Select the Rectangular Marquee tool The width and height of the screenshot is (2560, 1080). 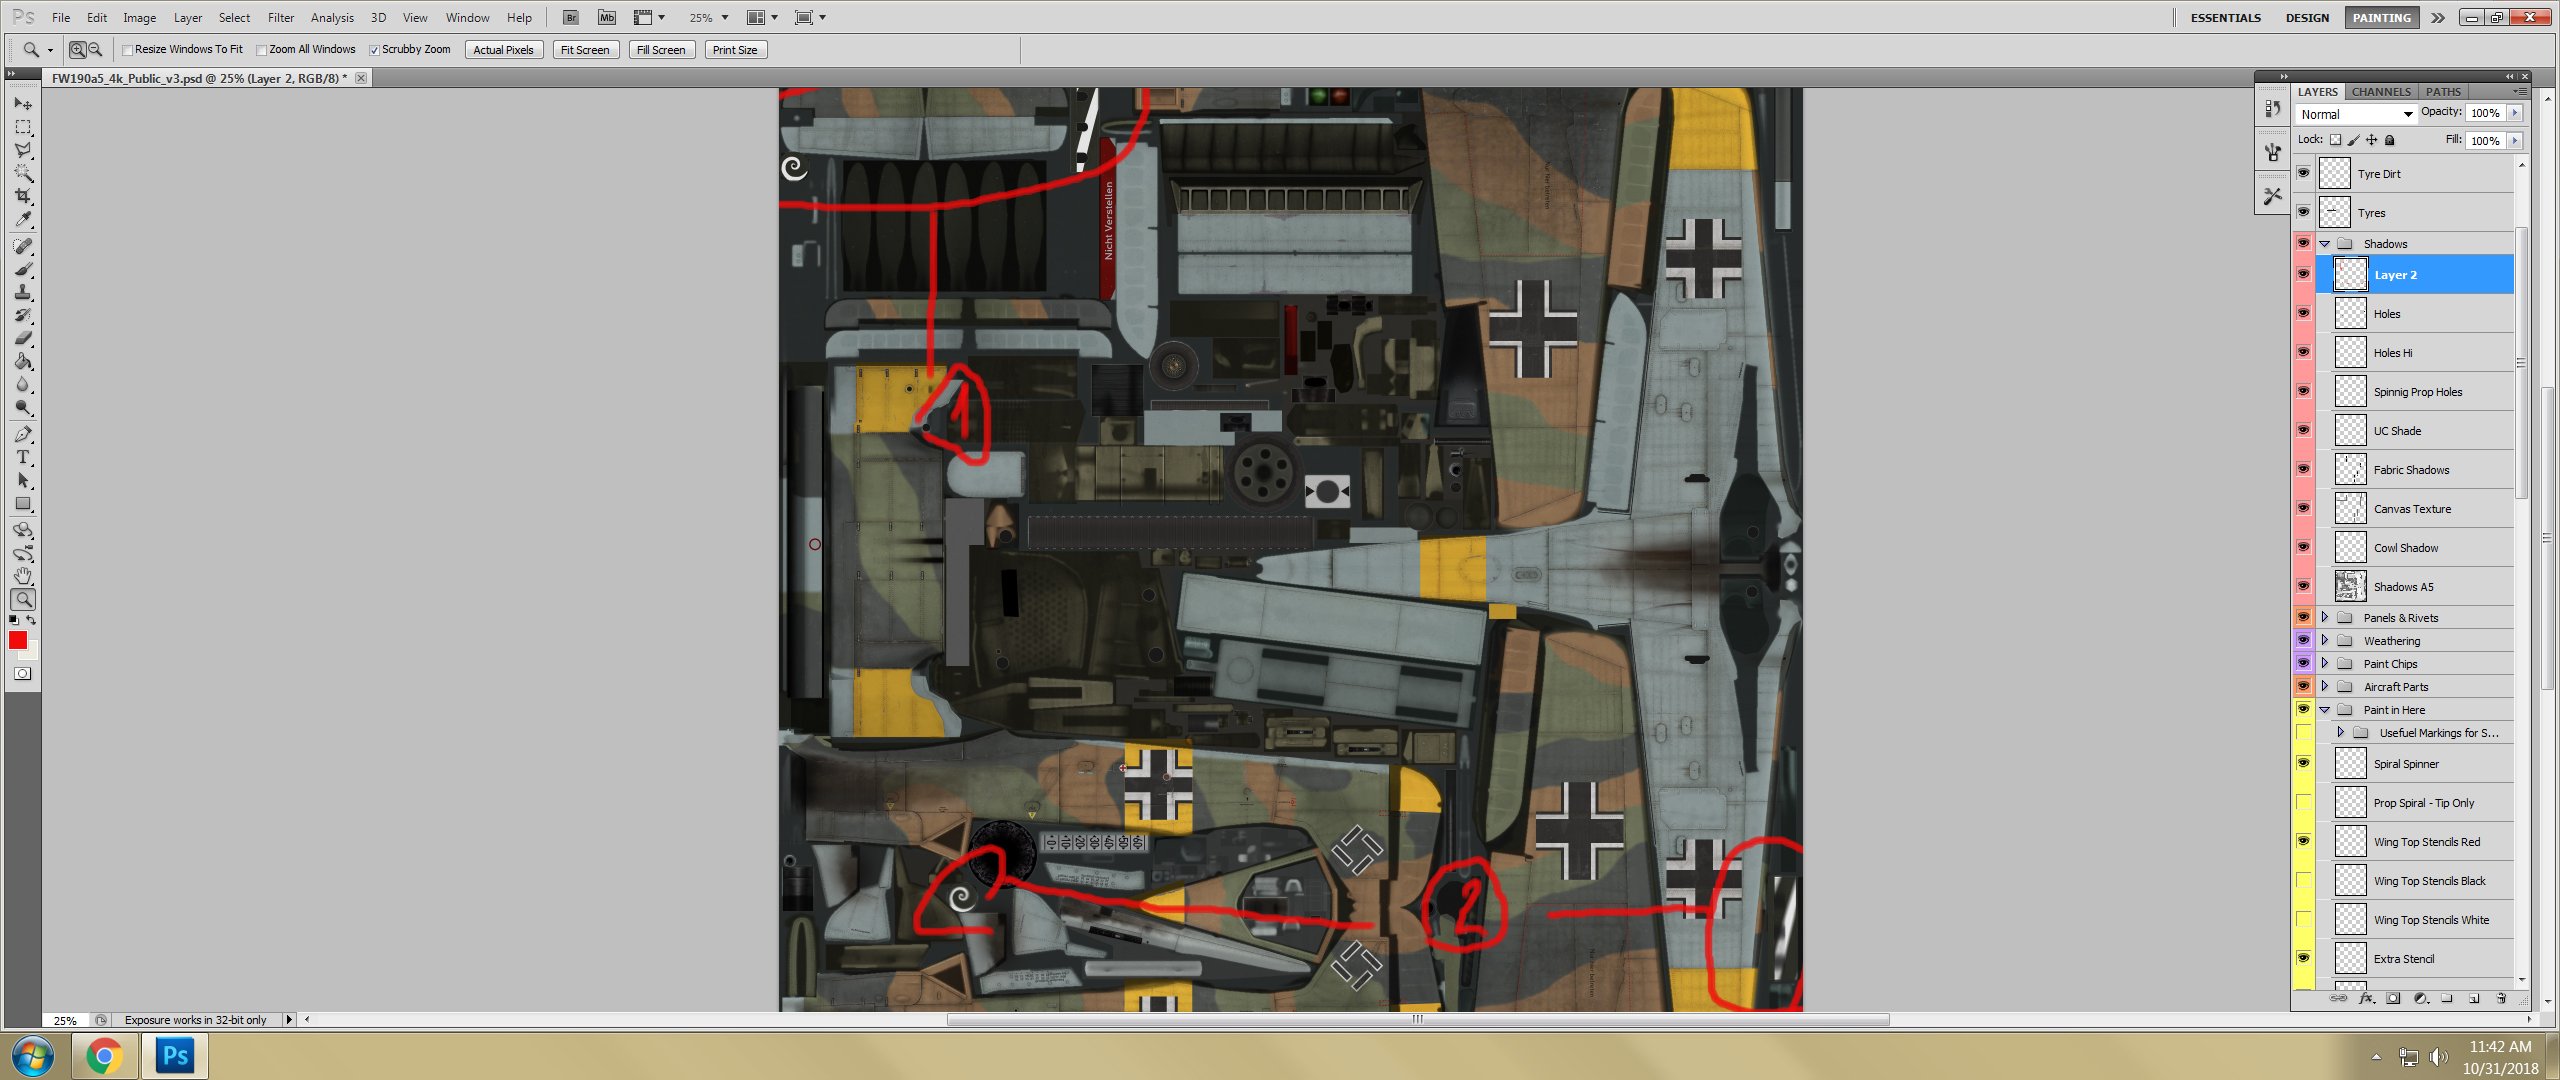23,127
